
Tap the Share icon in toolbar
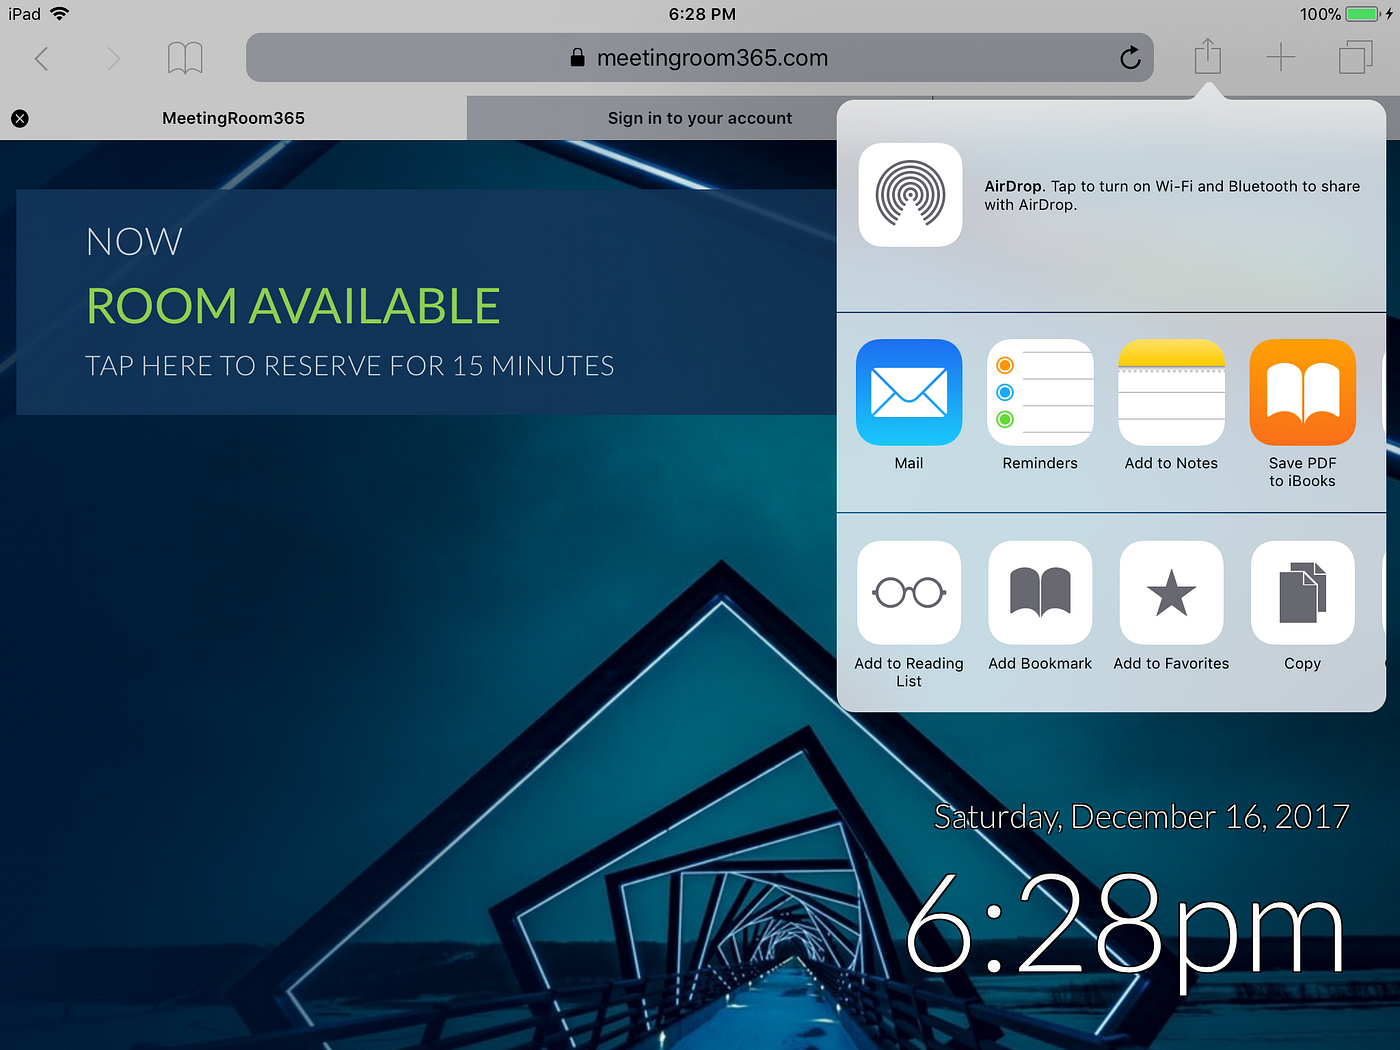(1208, 56)
